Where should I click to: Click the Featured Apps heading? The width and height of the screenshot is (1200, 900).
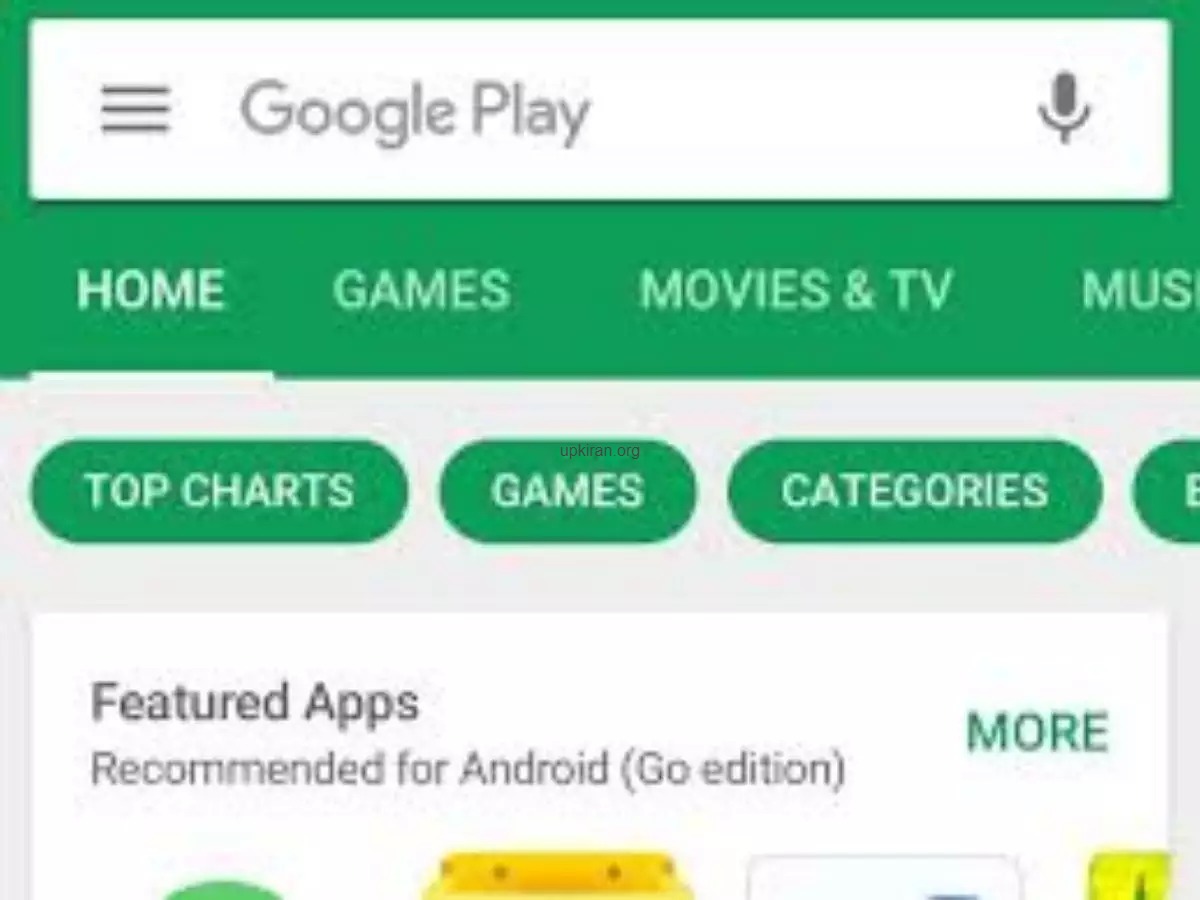[x=255, y=703]
